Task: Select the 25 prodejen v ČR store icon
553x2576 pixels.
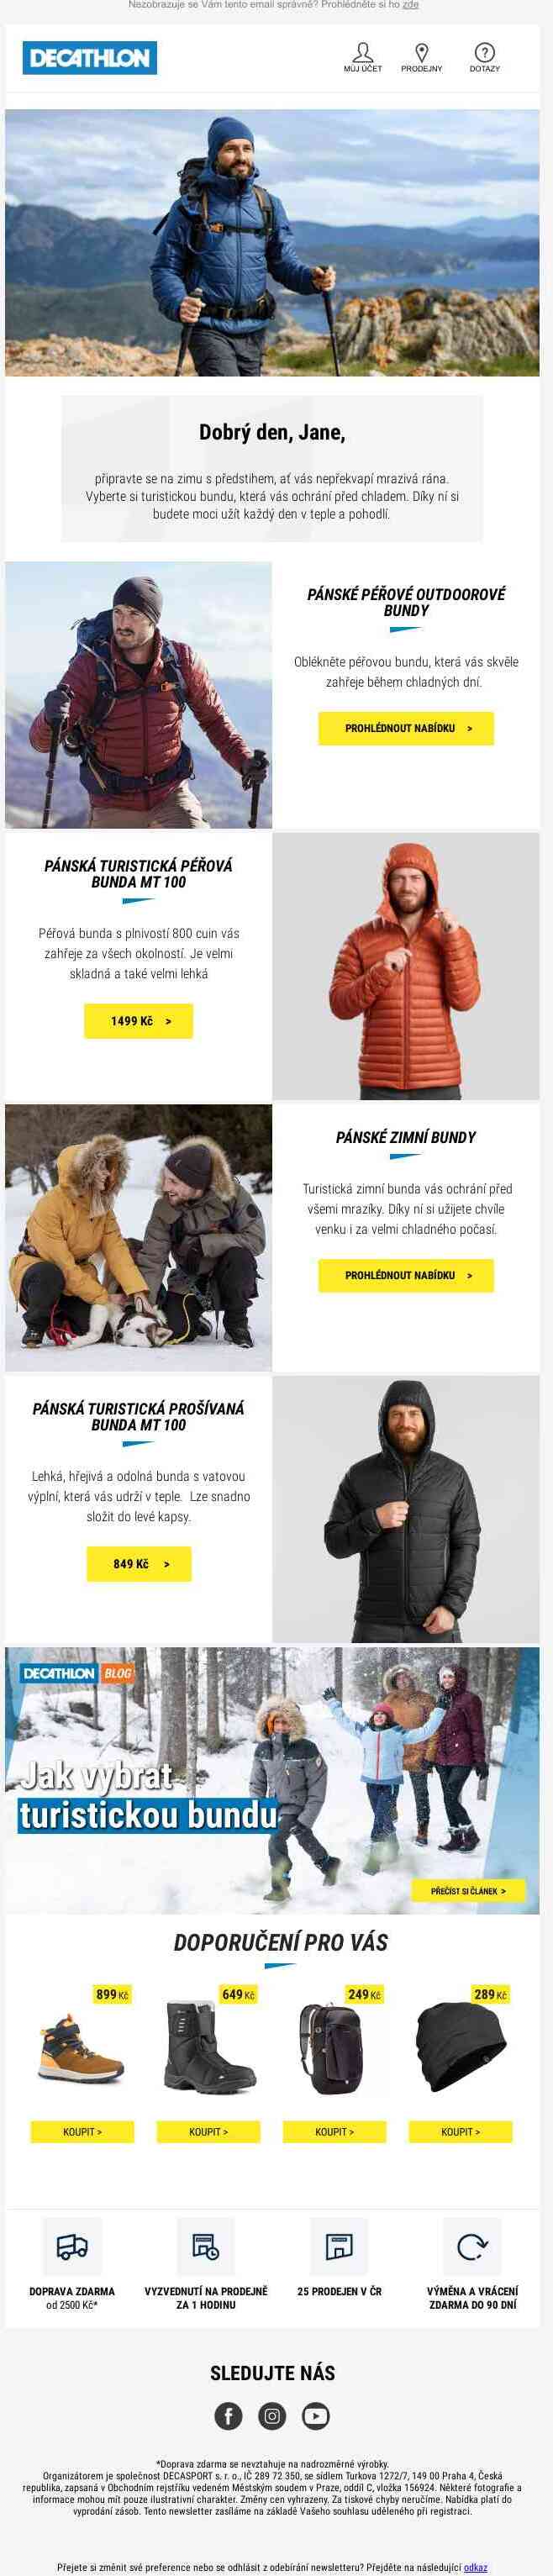Action: click(x=339, y=2246)
